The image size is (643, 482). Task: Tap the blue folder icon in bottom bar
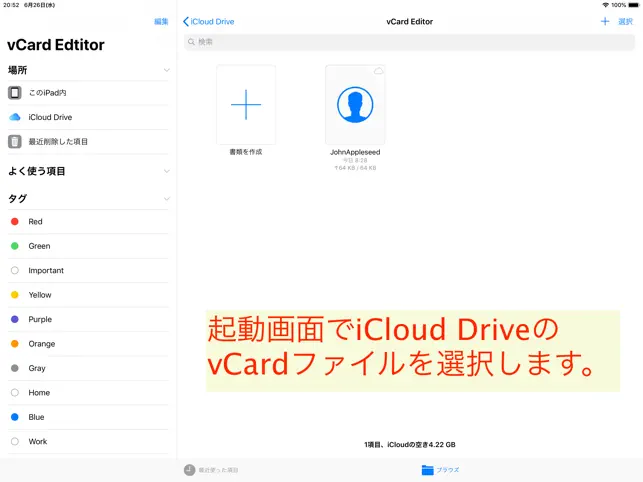click(427, 470)
